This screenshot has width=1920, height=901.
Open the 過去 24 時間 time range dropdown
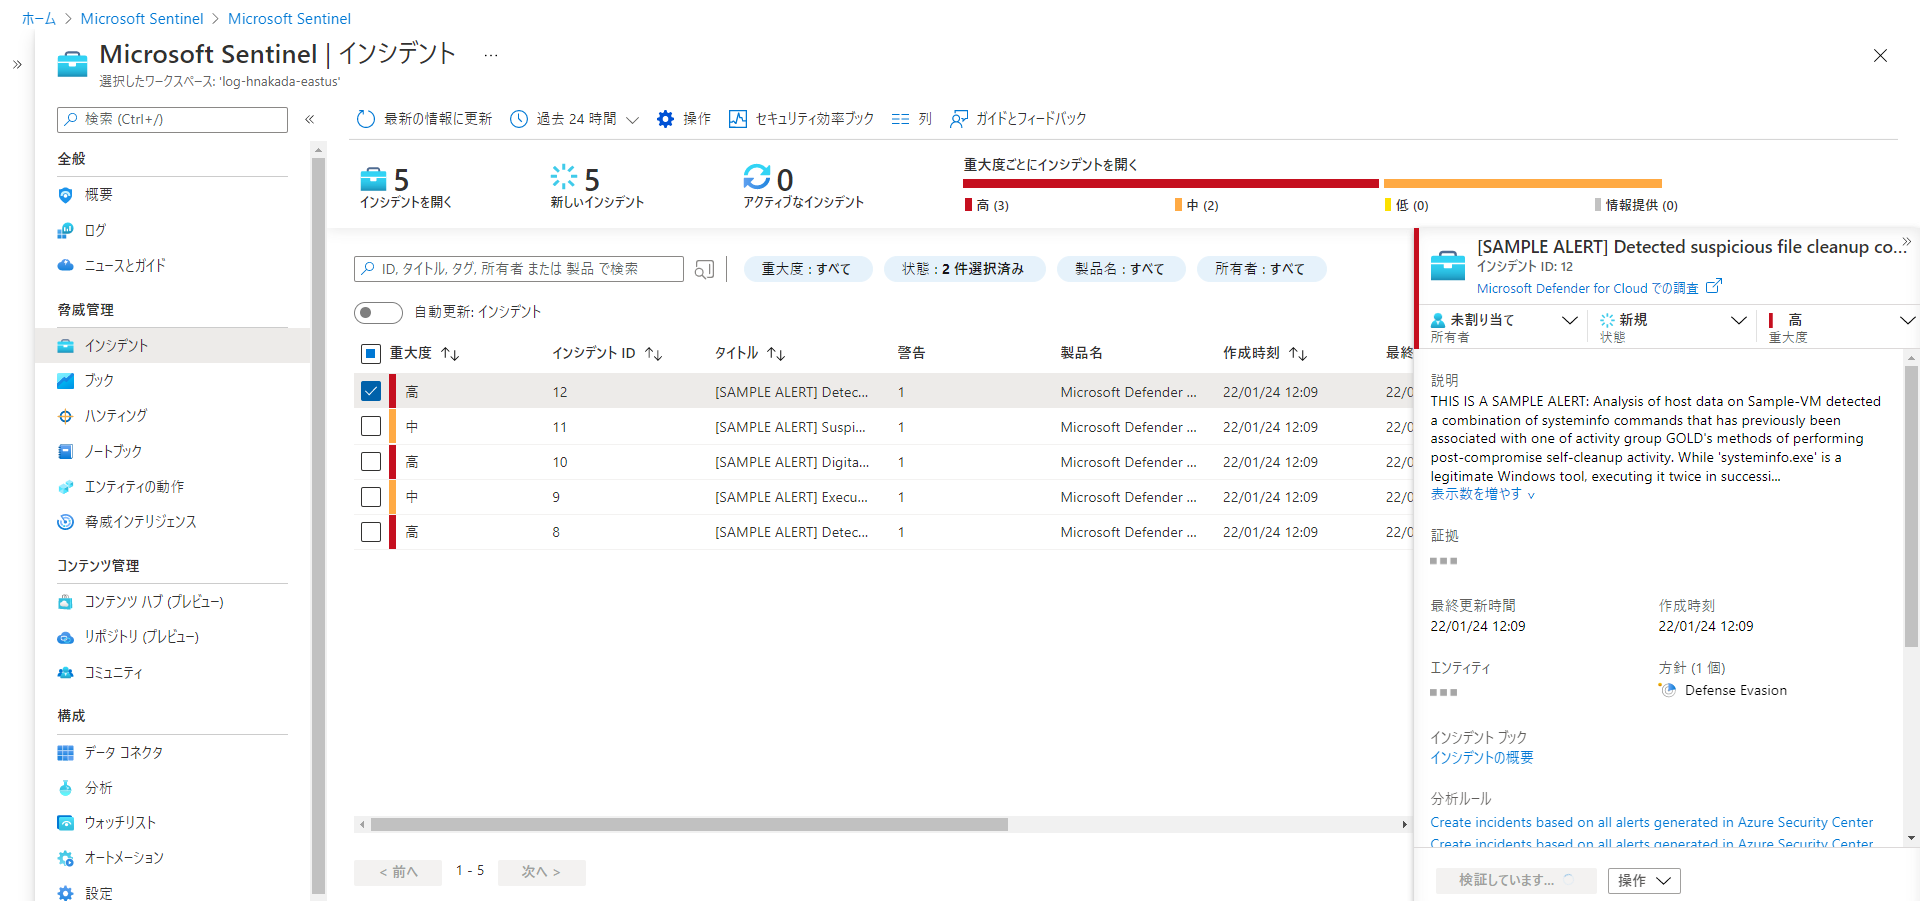(x=575, y=119)
